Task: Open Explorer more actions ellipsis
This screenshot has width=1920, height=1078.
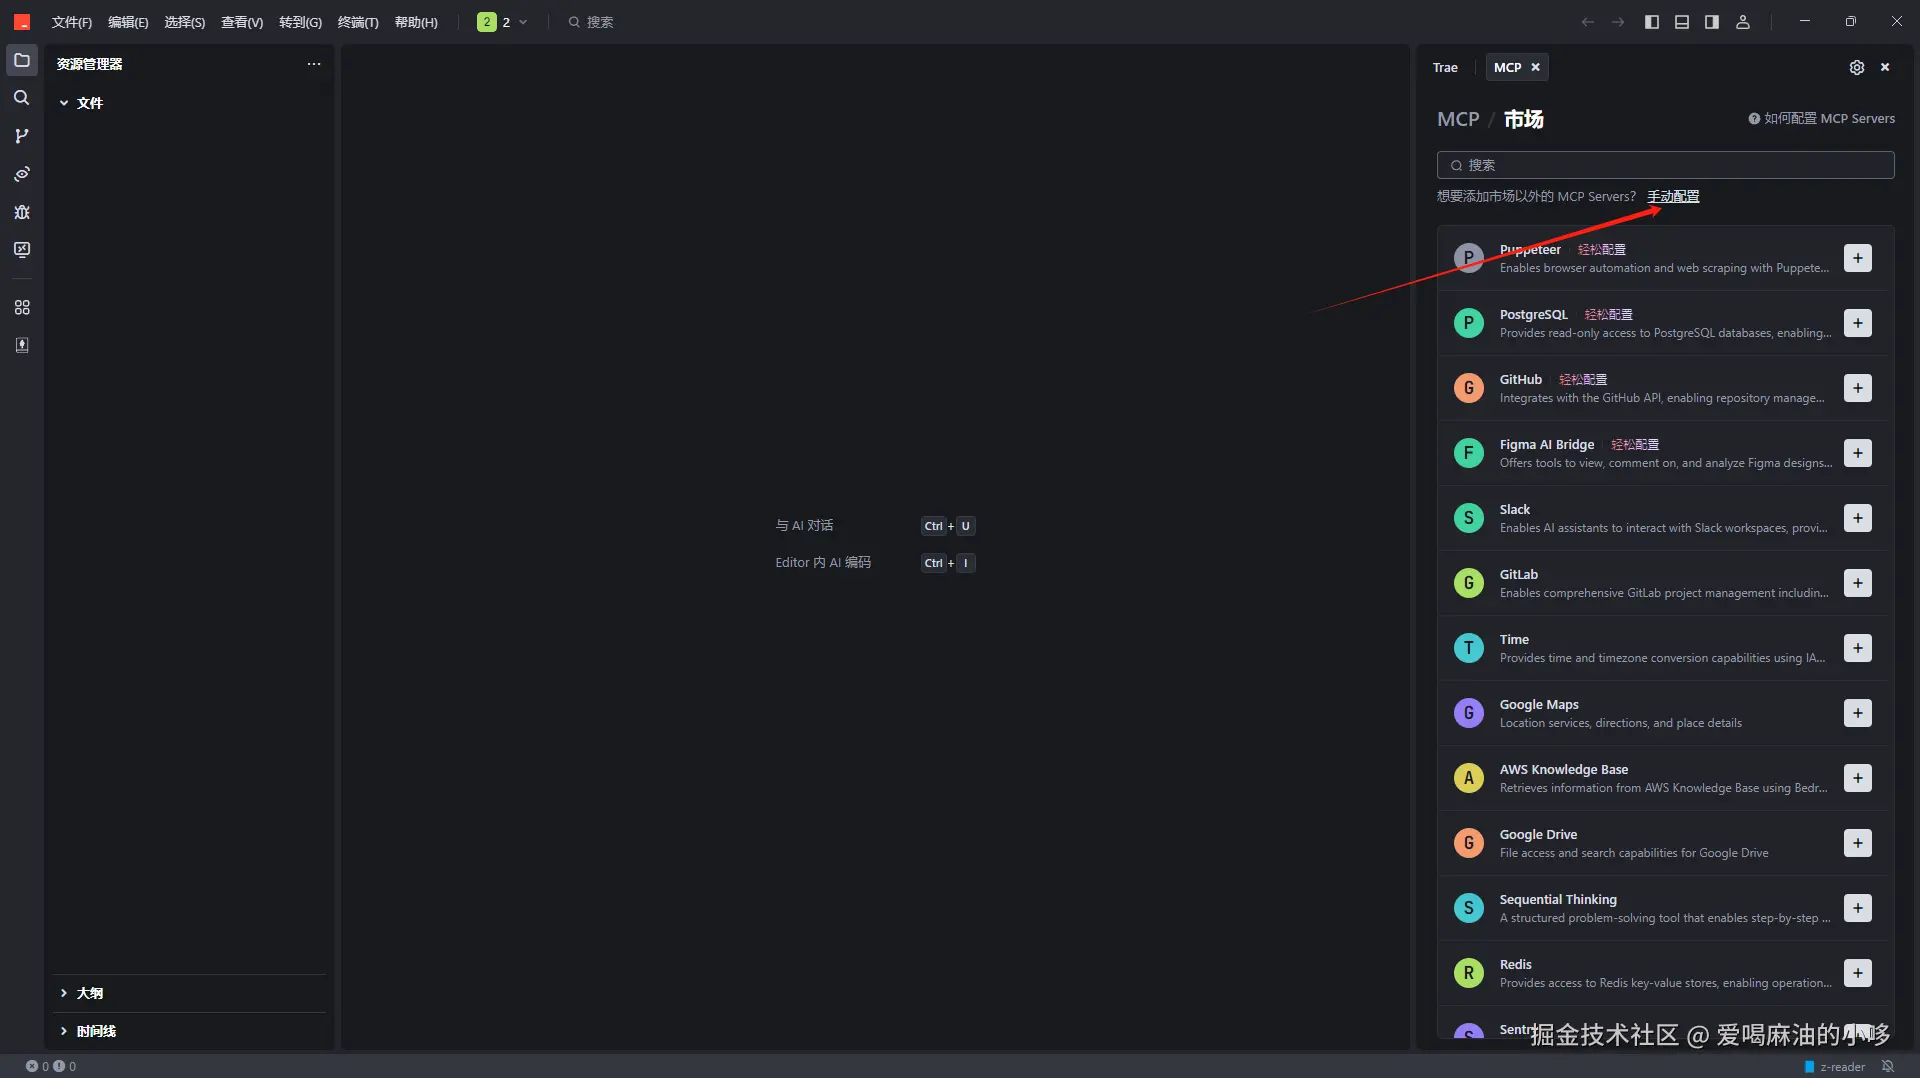Action: tap(314, 64)
